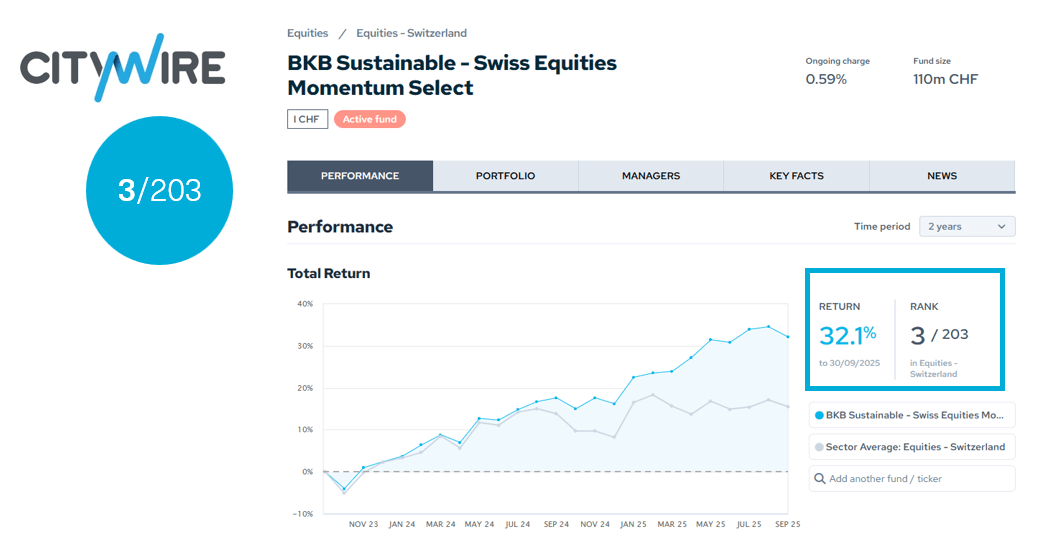
Task: Go to the News tab
Action: tap(942, 176)
